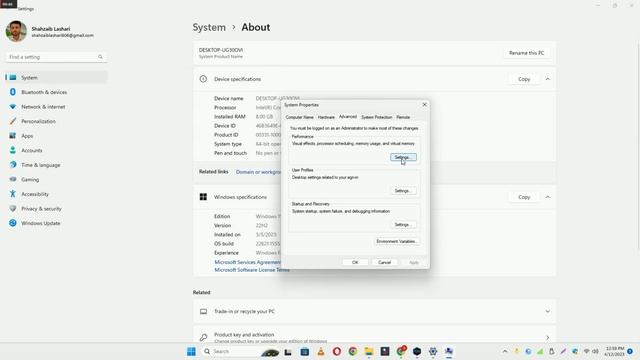Viewport: 640px width, 360px height.
Task: Open Network & internet settings
Action: pyautogui.click(x=56, y=107)
